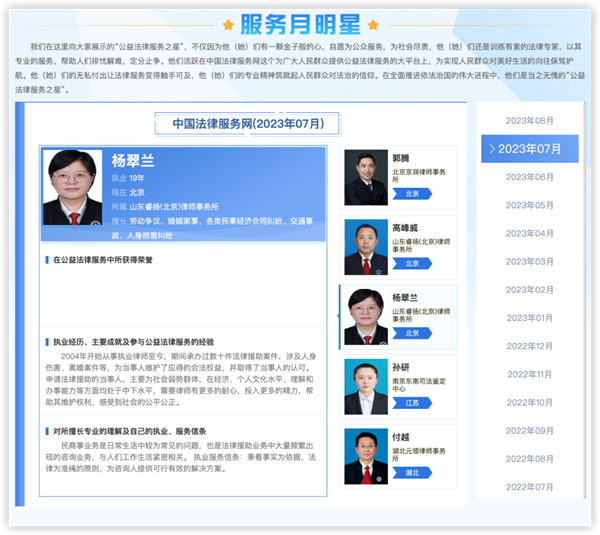Switch to 2023年05月 in the month list
This screenshot has height=535, width=600.
tap(529, 206)
